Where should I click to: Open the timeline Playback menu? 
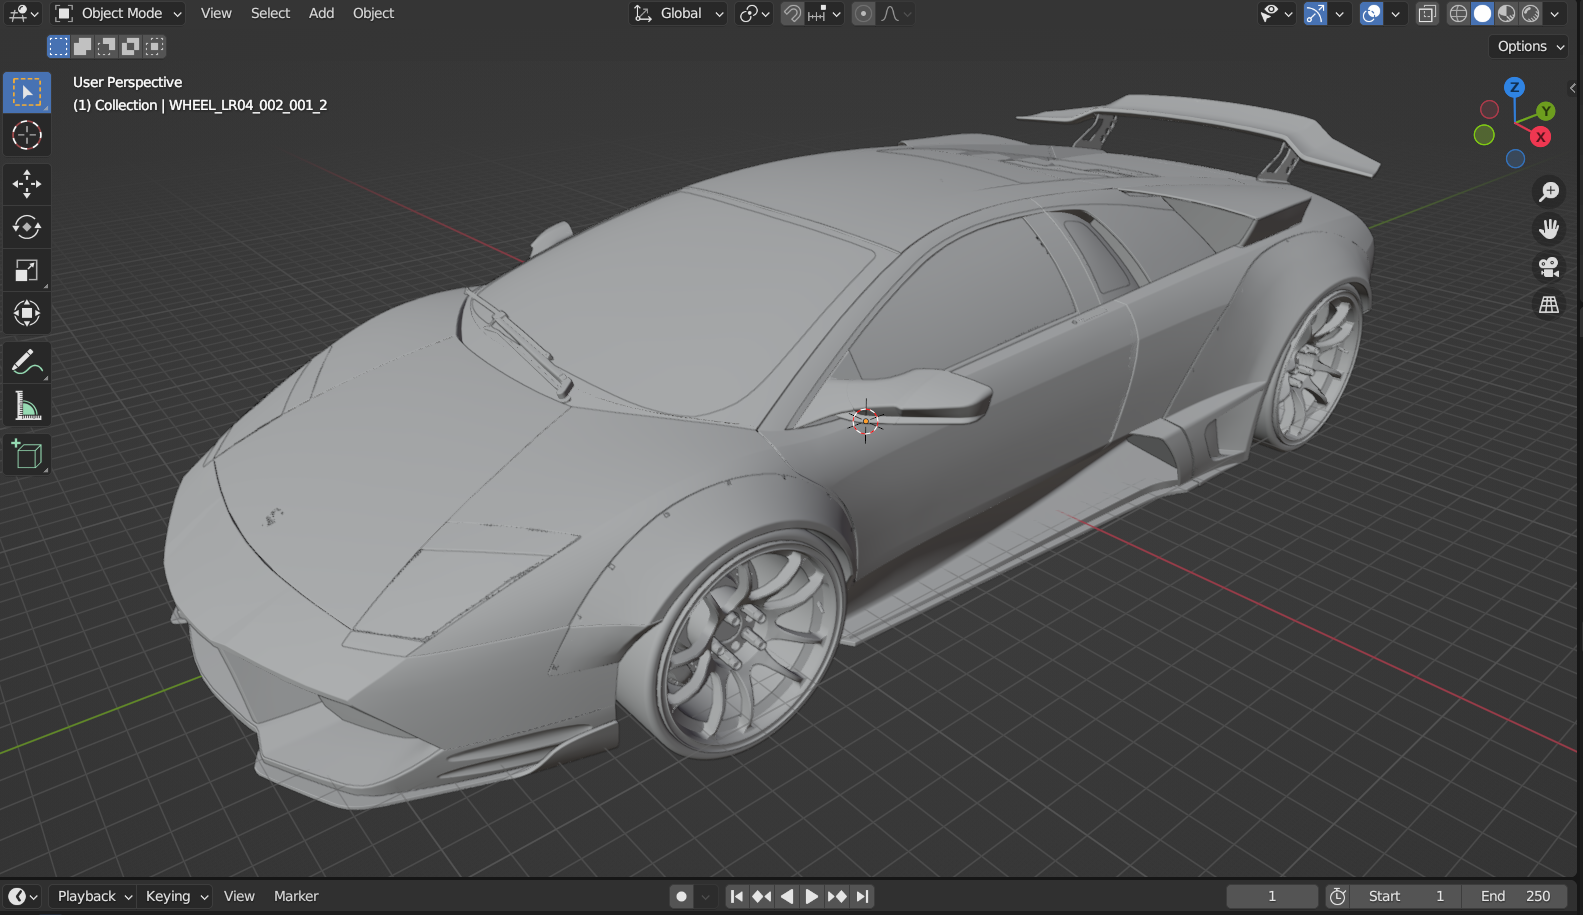(95, 896)
